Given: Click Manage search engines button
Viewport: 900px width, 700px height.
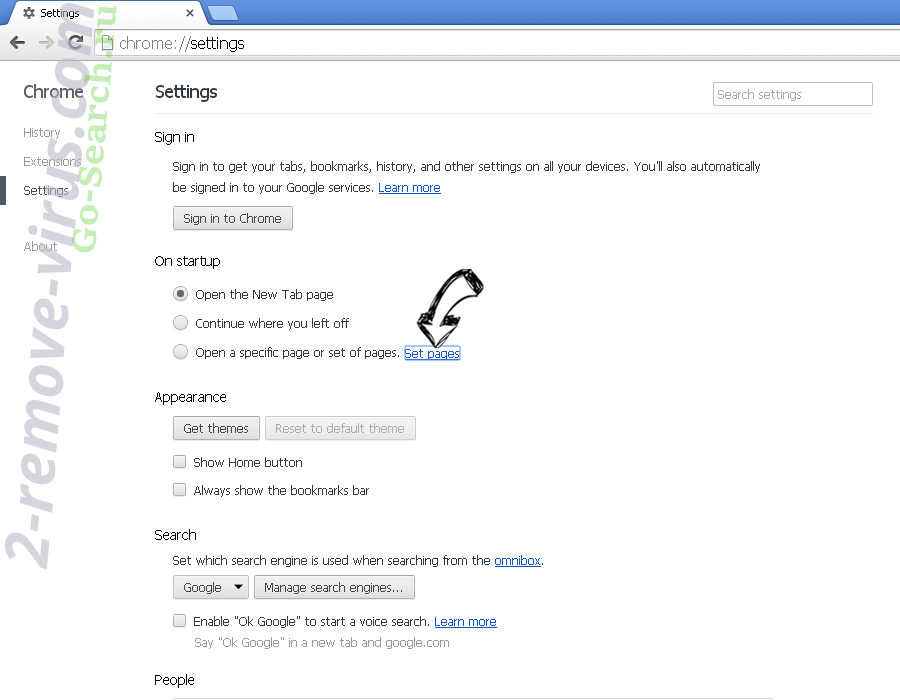Looking at the screenshot, I should click(x=334, y=588).
